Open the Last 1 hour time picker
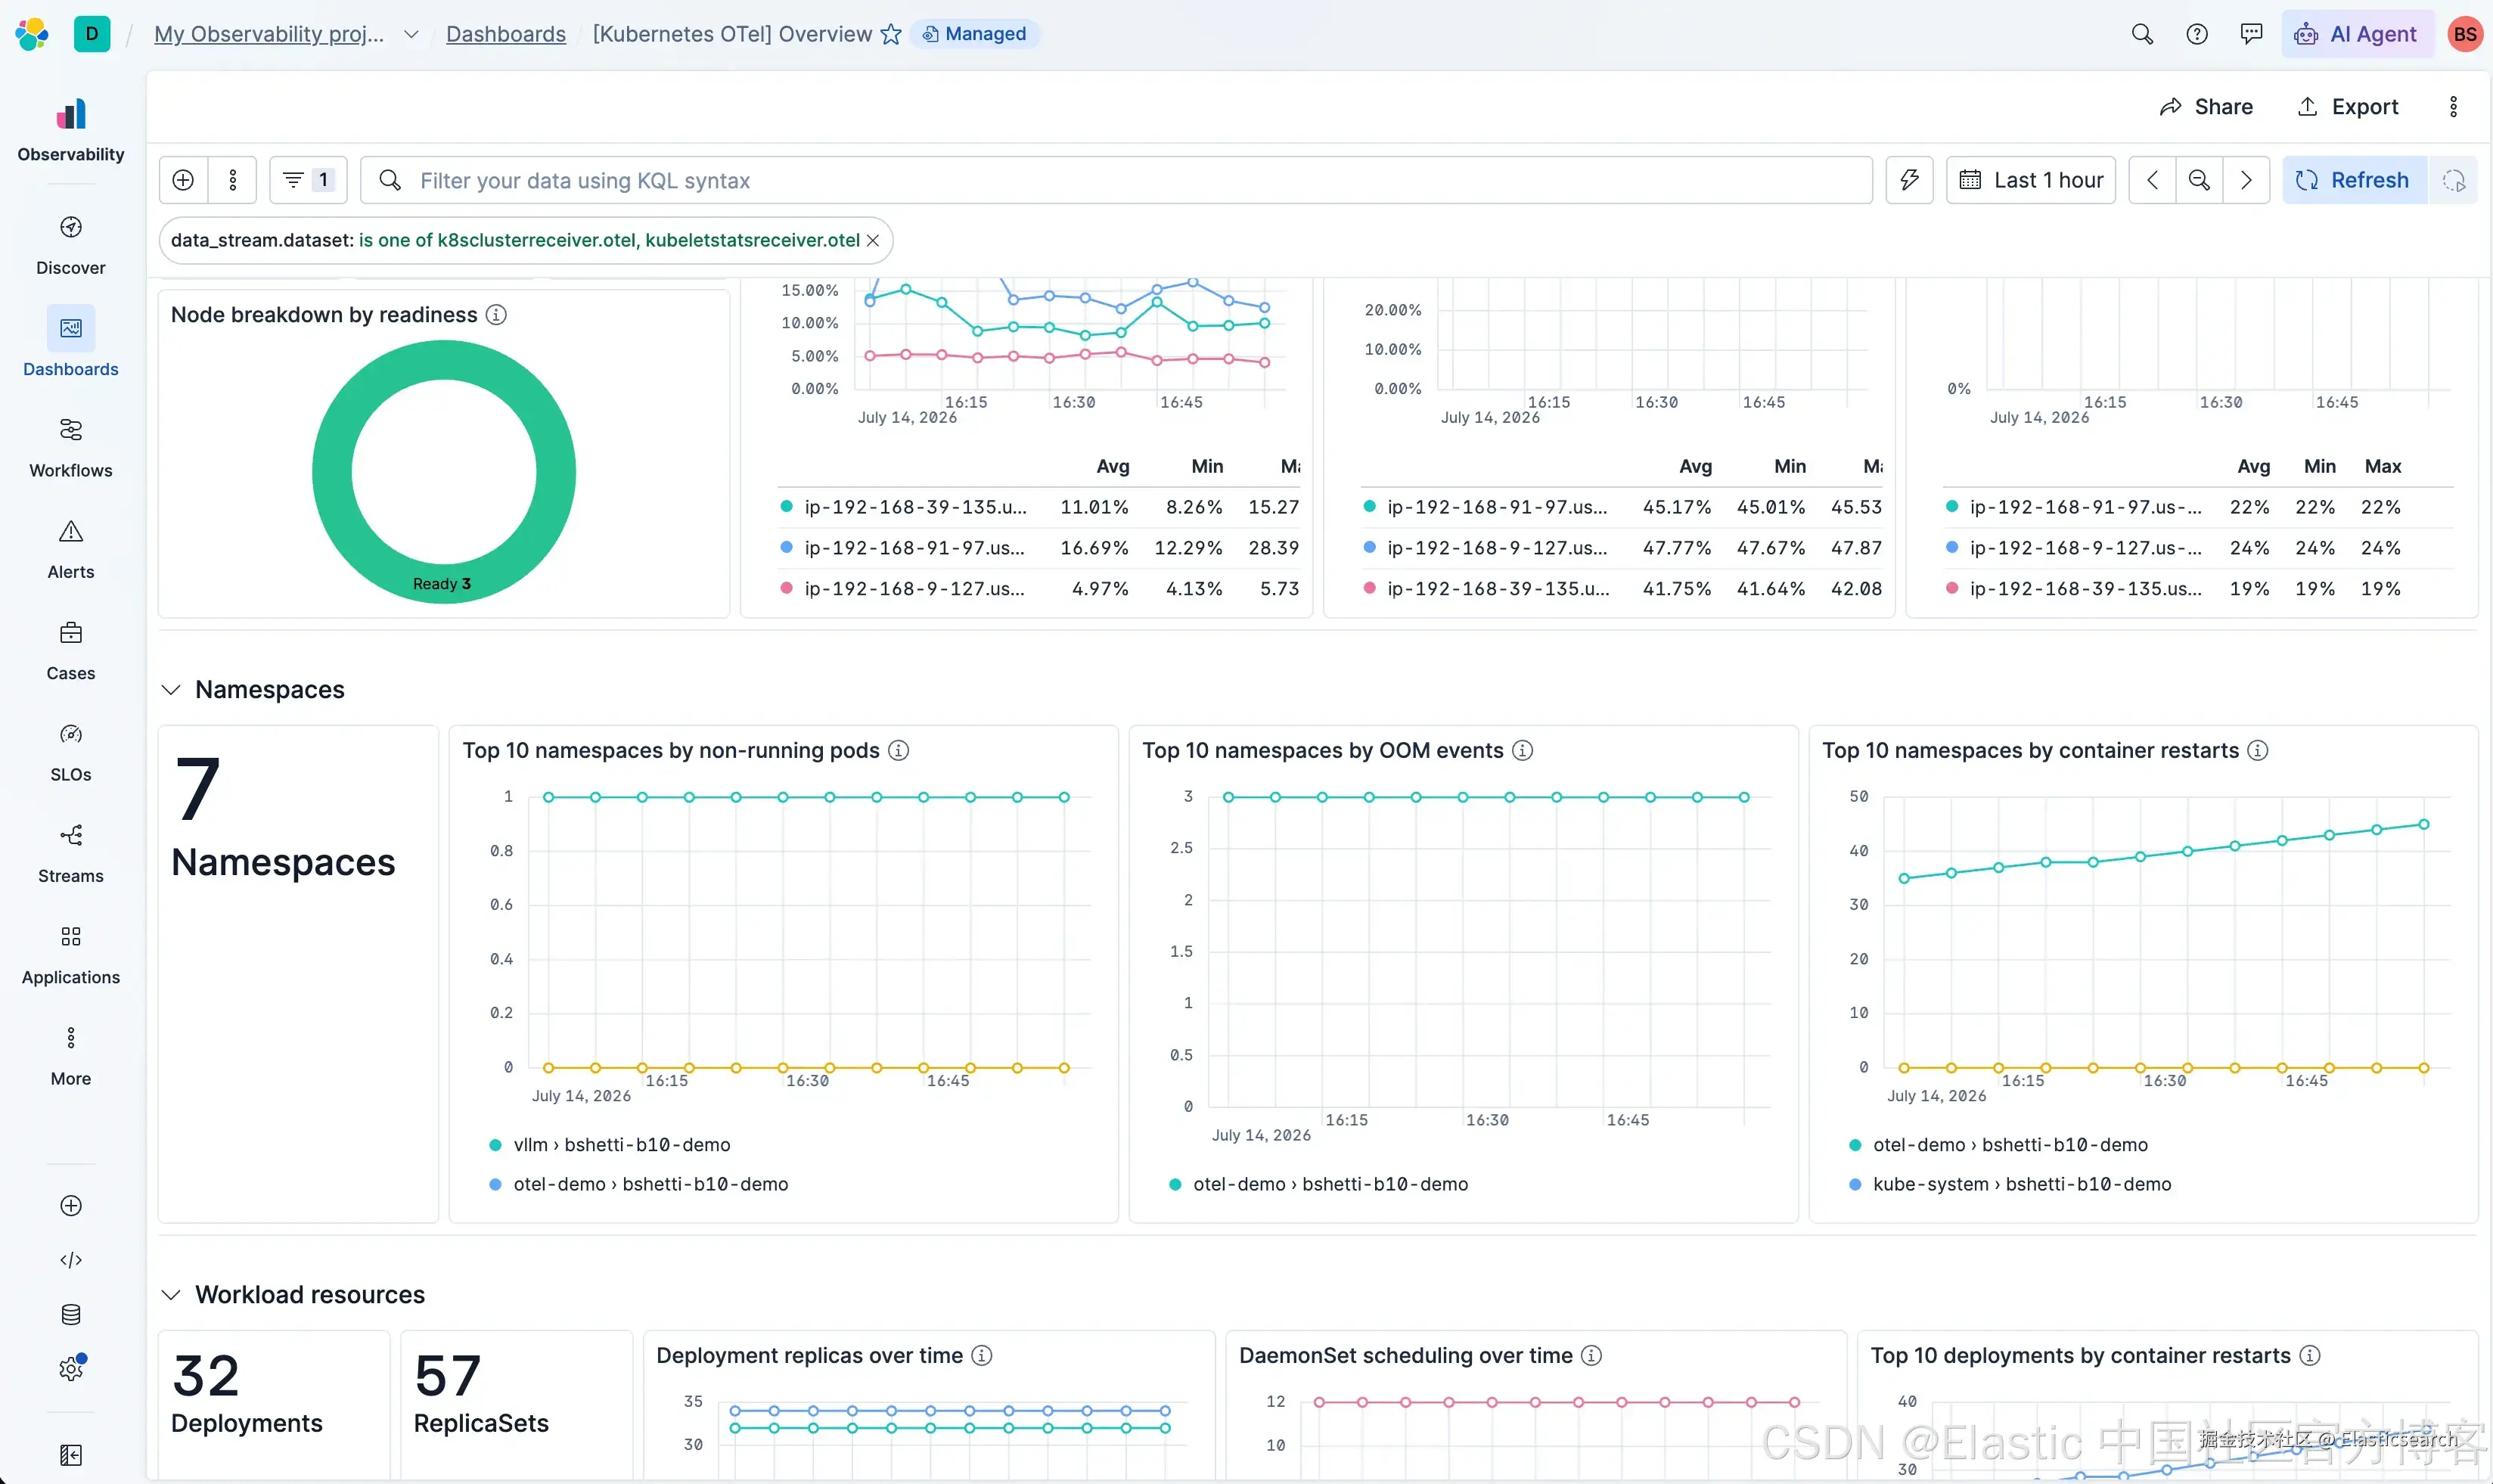Viewport: 2493px width, 1484px height. click(x=2030, y=180)
